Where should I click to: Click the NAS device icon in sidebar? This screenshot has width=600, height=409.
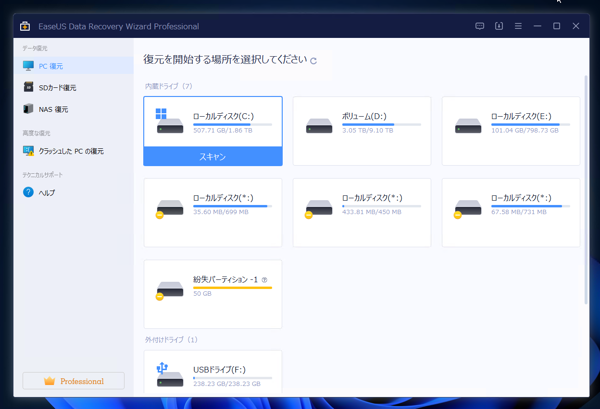coord(28,109)
